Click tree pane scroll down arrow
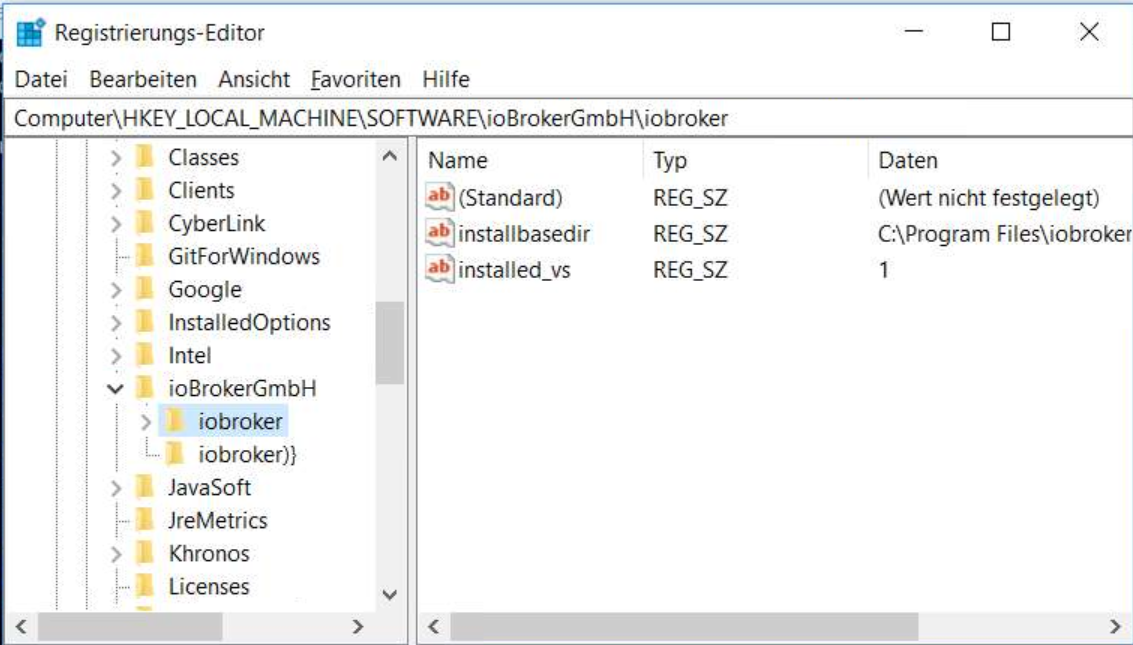Image resolution: width=1133 pixels, height=645 pixels. [x=389, y=594]
